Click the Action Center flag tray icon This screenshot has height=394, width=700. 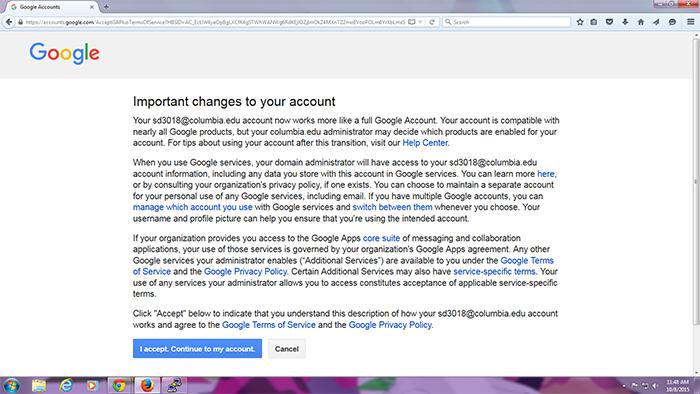coord(635,386)
